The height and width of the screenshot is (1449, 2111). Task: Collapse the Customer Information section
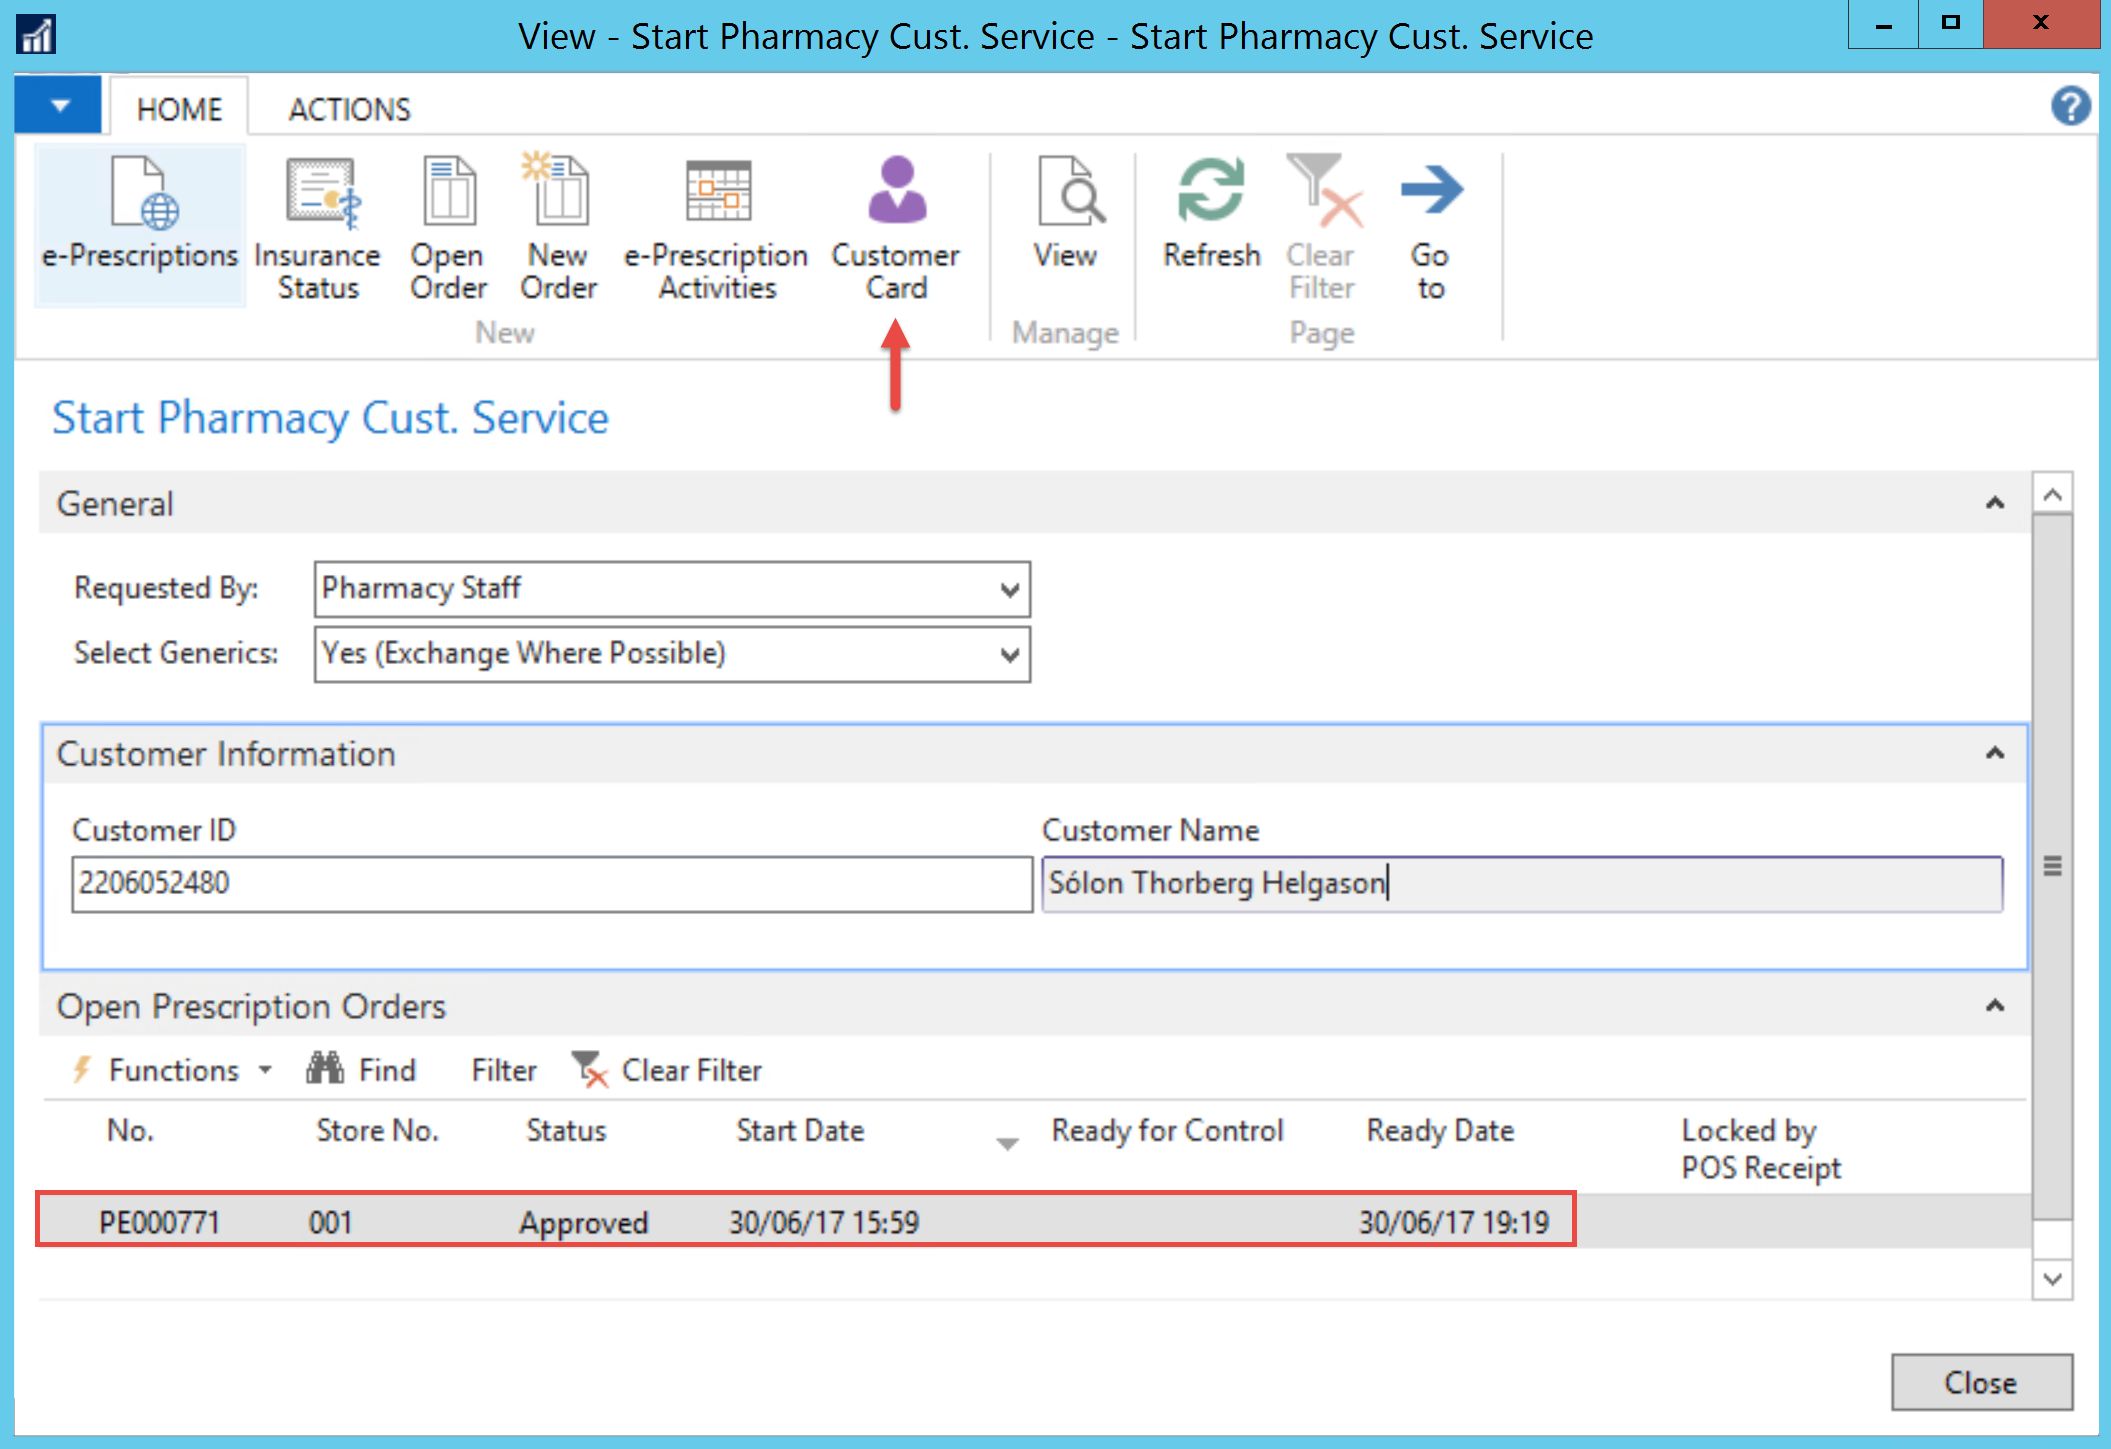(x=1994, y=753)
